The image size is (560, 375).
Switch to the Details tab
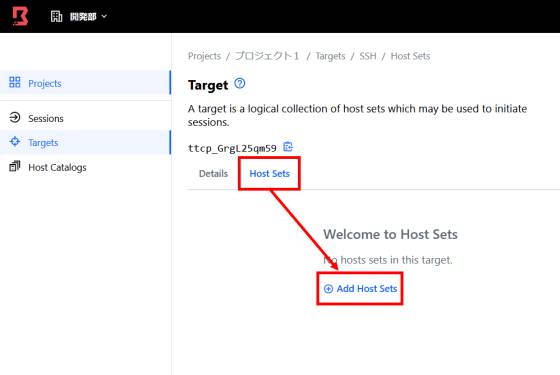213,174
